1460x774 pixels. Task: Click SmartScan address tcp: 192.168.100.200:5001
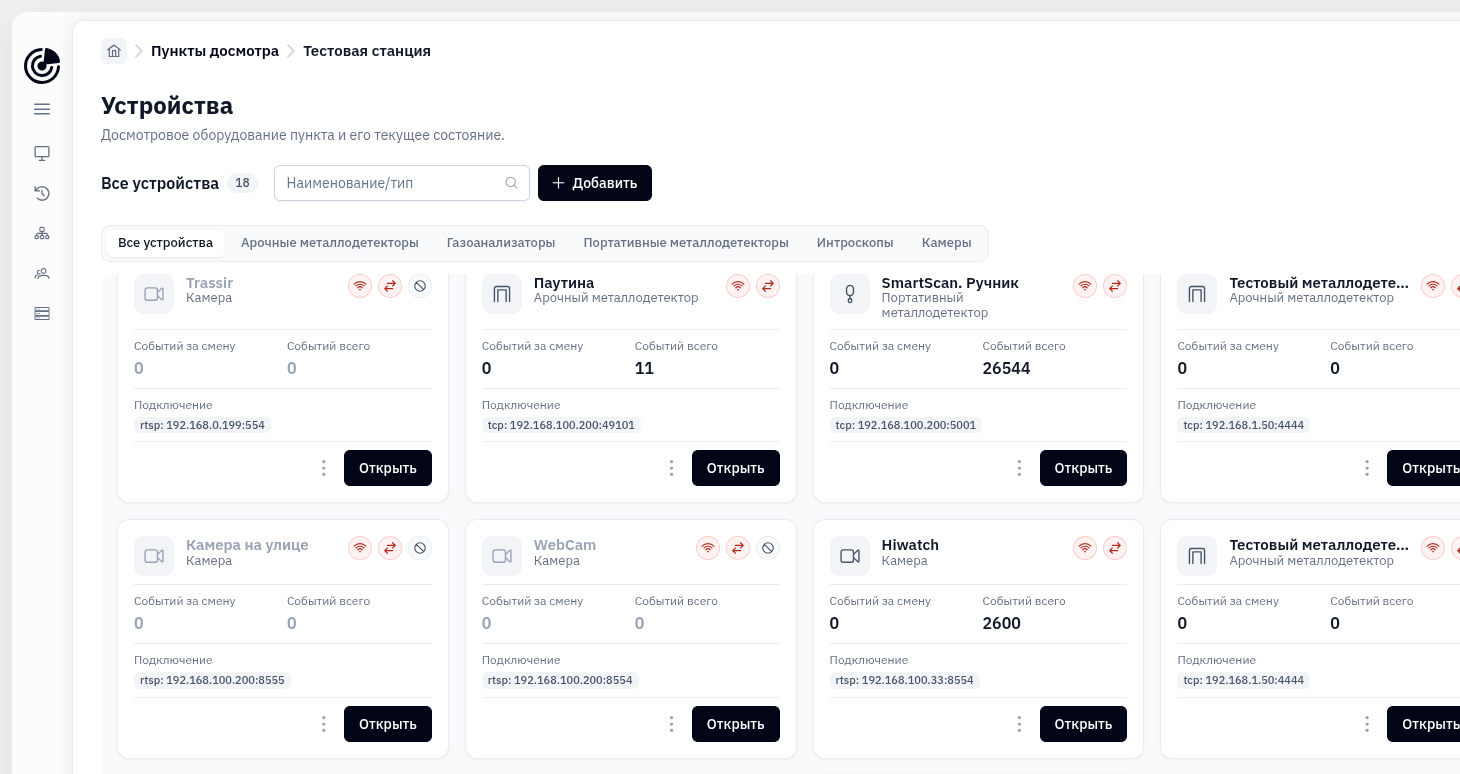906,425
